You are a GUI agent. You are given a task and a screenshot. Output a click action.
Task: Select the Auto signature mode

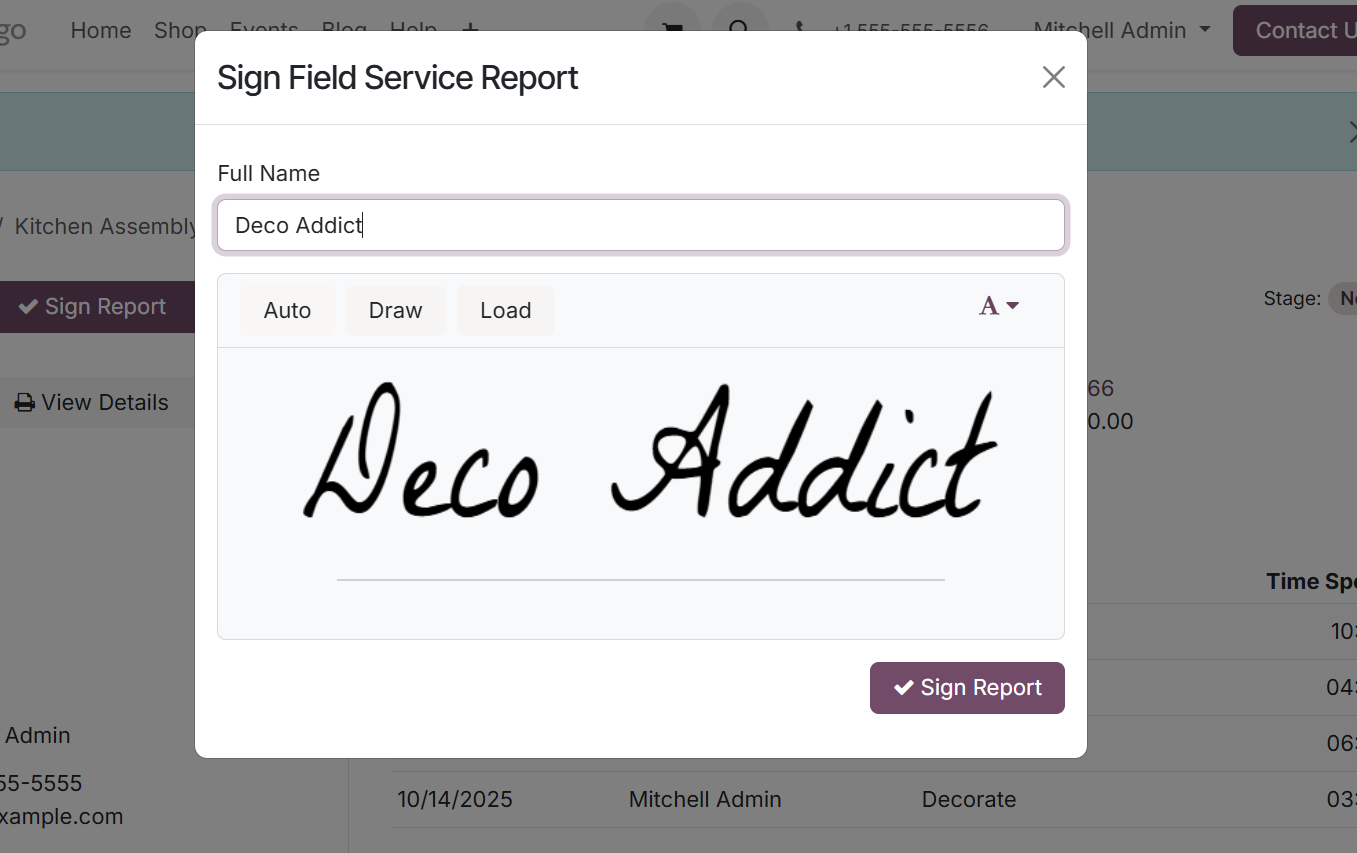(x=287, y=311)
